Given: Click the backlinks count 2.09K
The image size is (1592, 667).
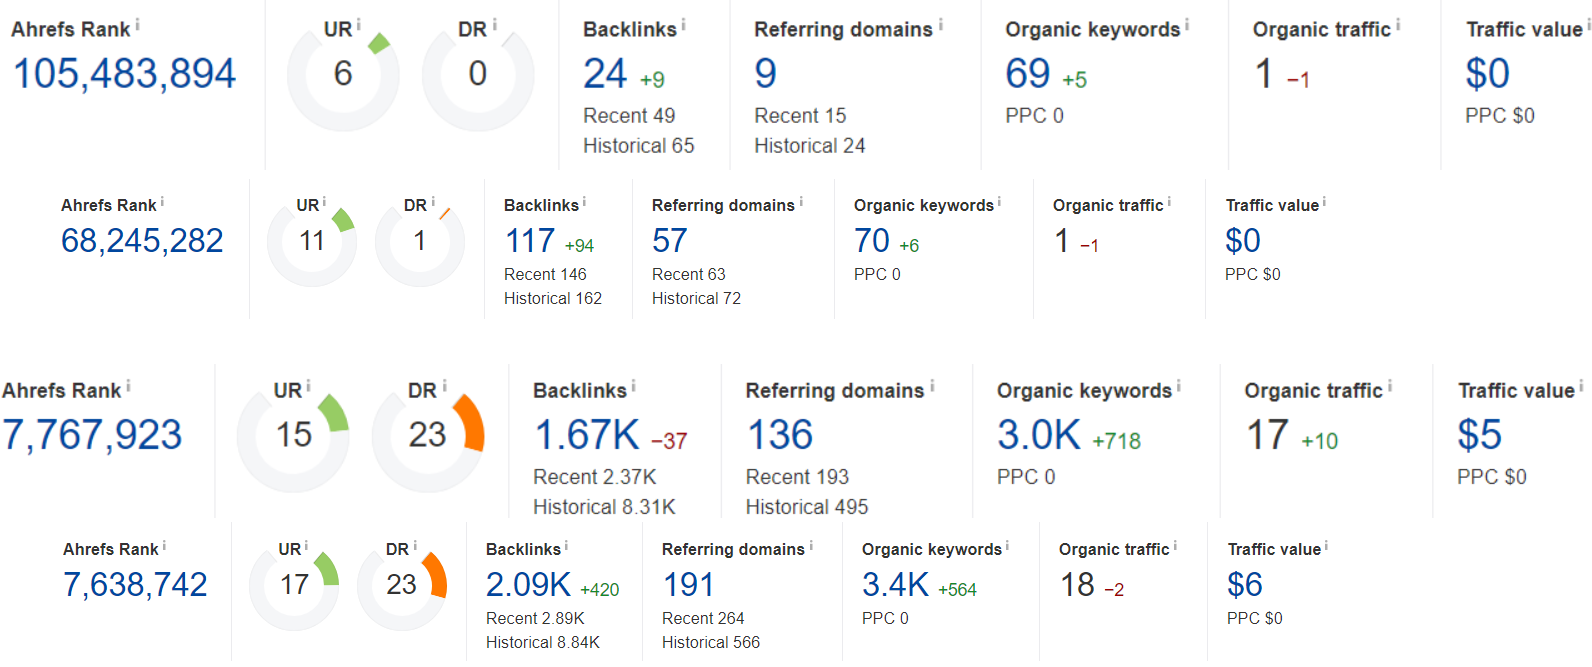Looking at the screenshot, I should pos(528,585).
